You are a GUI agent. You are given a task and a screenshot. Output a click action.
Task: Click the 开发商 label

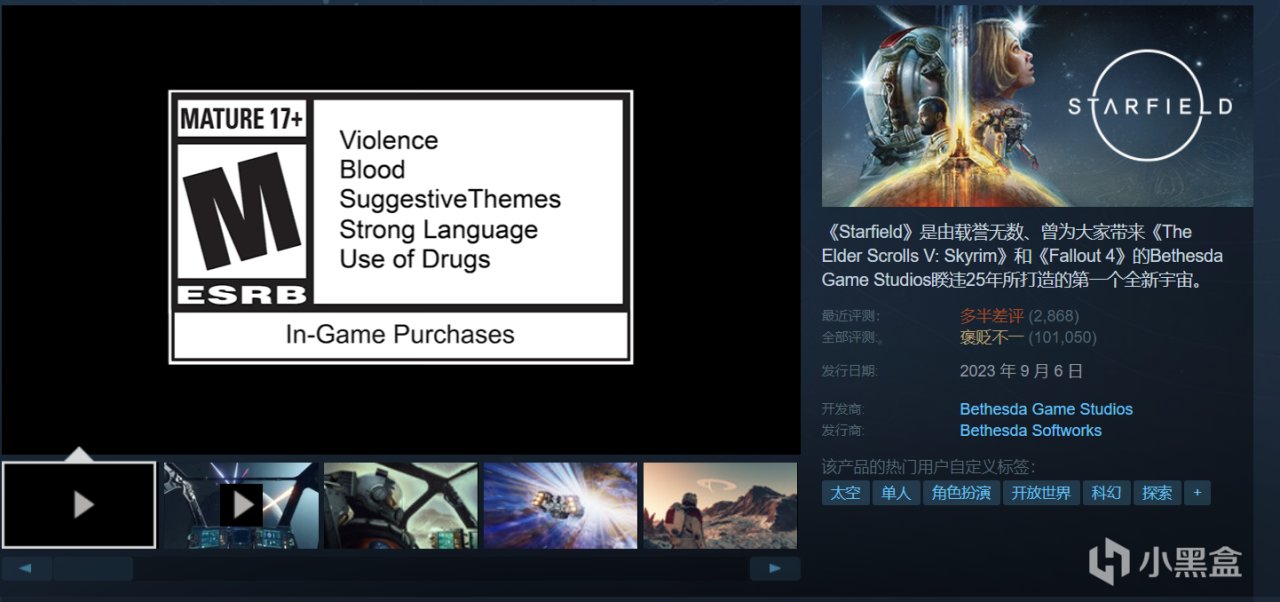click(x=843, y=409)
